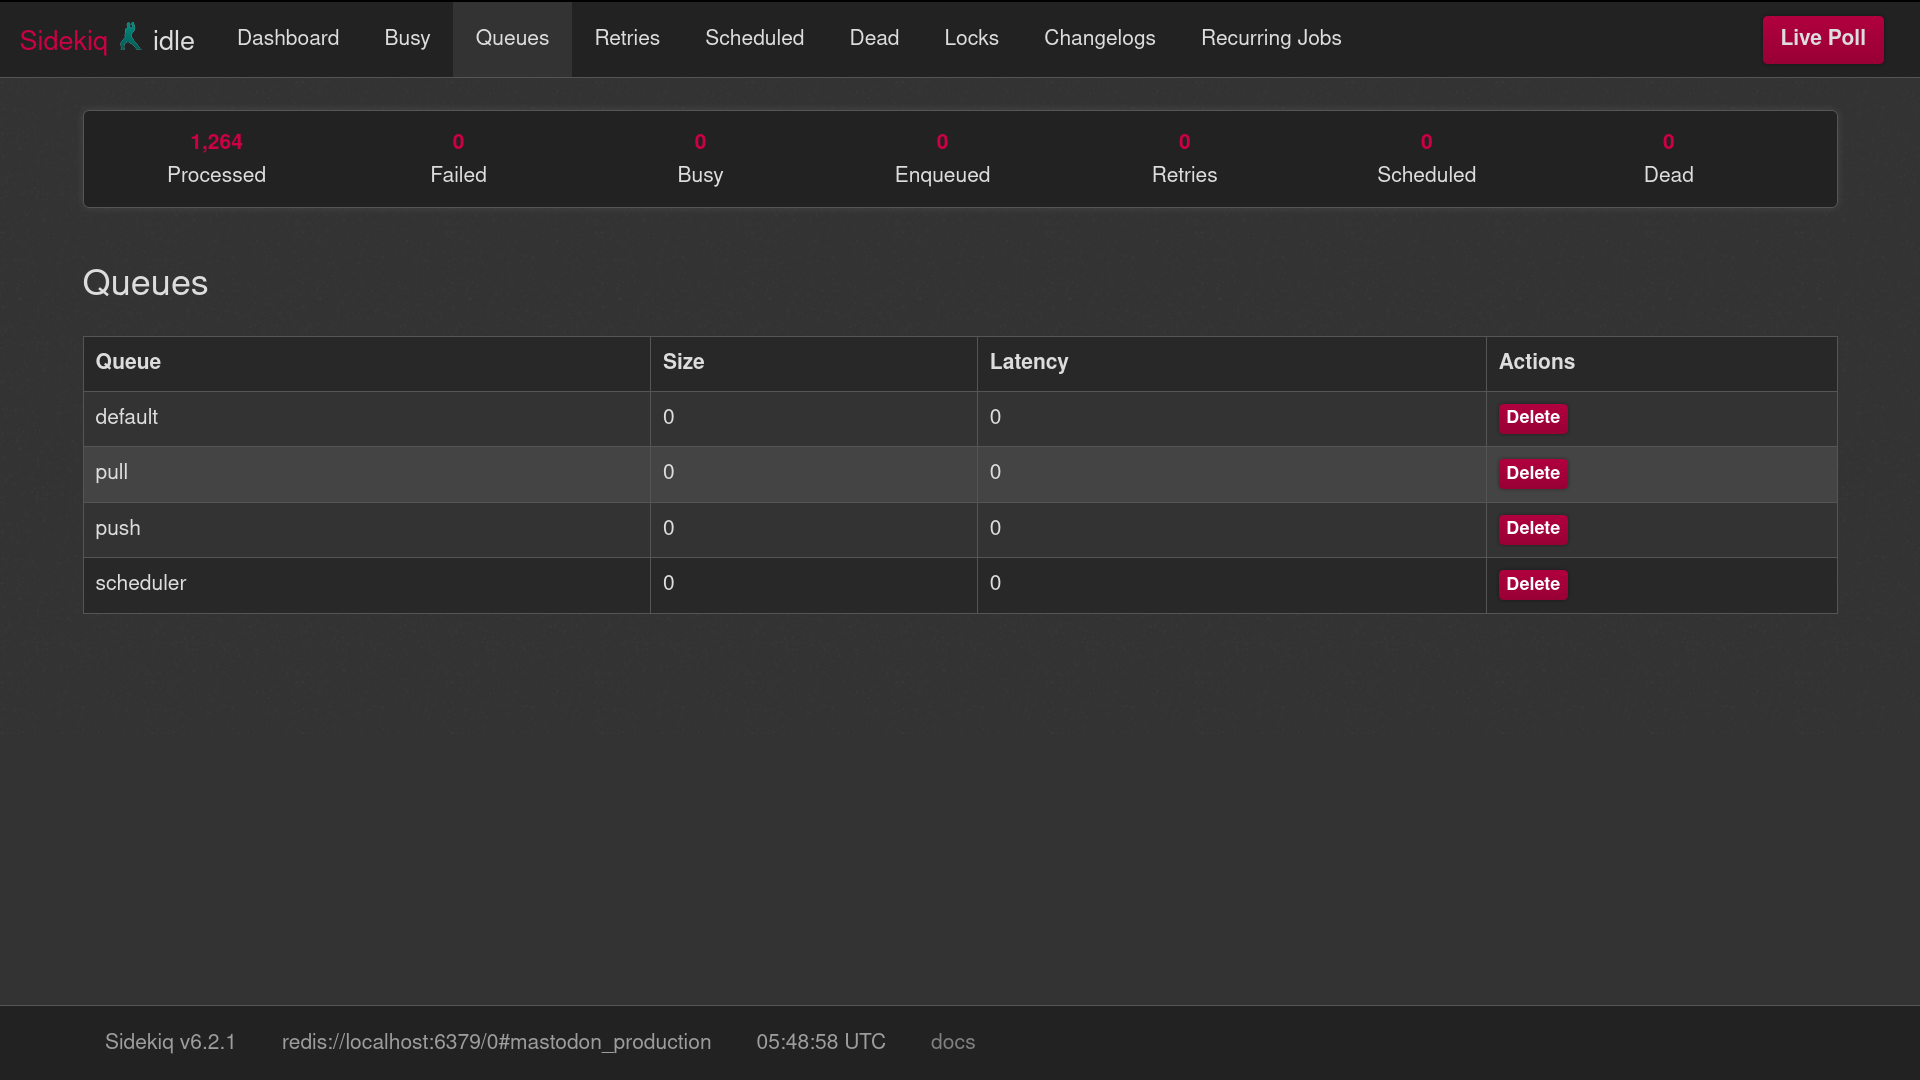Delete the pull queue
This screenshot has width=1920, height=1080.
click(x=1532, y=474)
